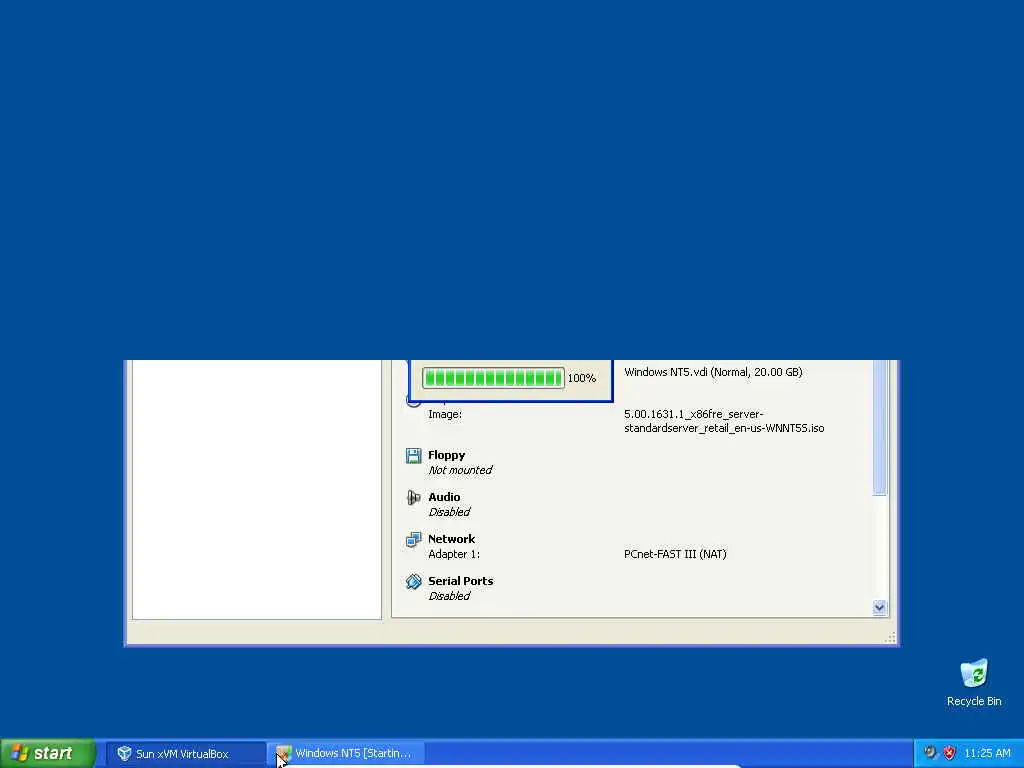
Task: Click the Serial Ports 'Disabled' status text
Action: (449, 596)
